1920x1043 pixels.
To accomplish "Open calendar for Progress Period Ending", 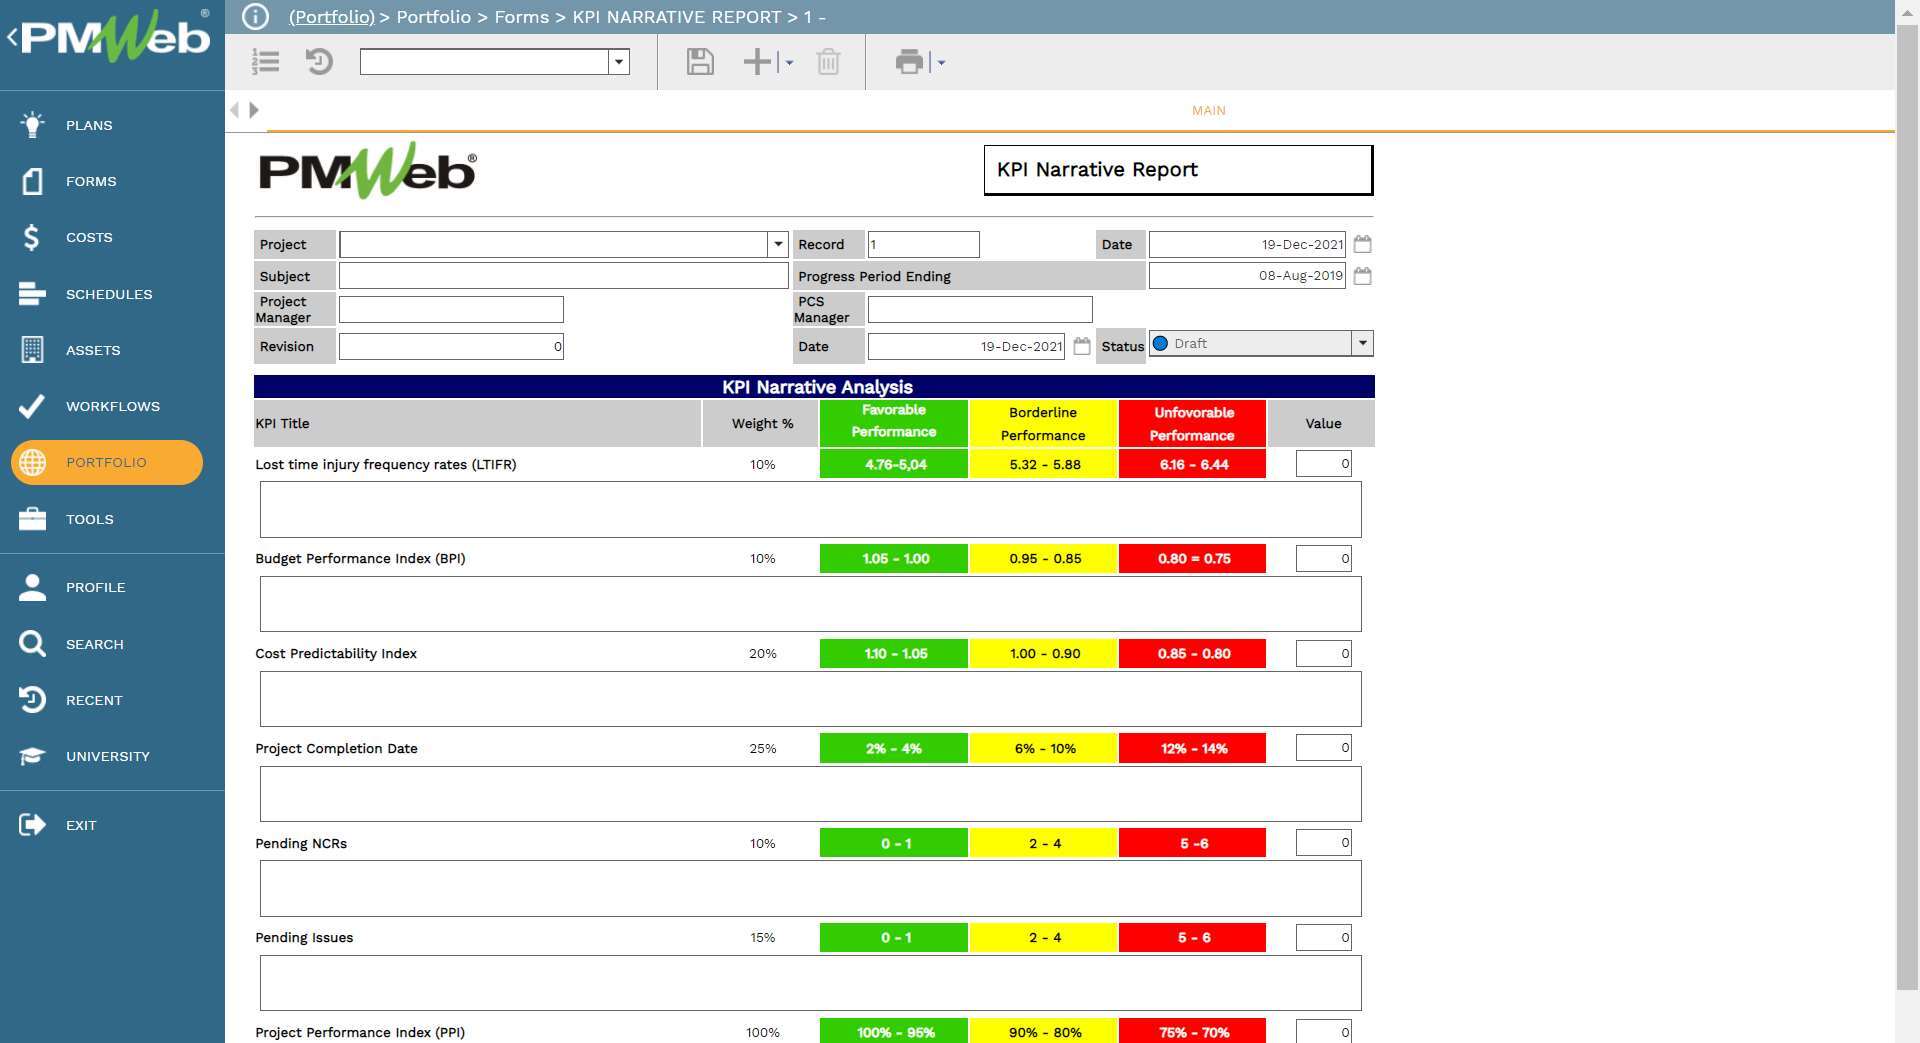I will point(1362,275).
